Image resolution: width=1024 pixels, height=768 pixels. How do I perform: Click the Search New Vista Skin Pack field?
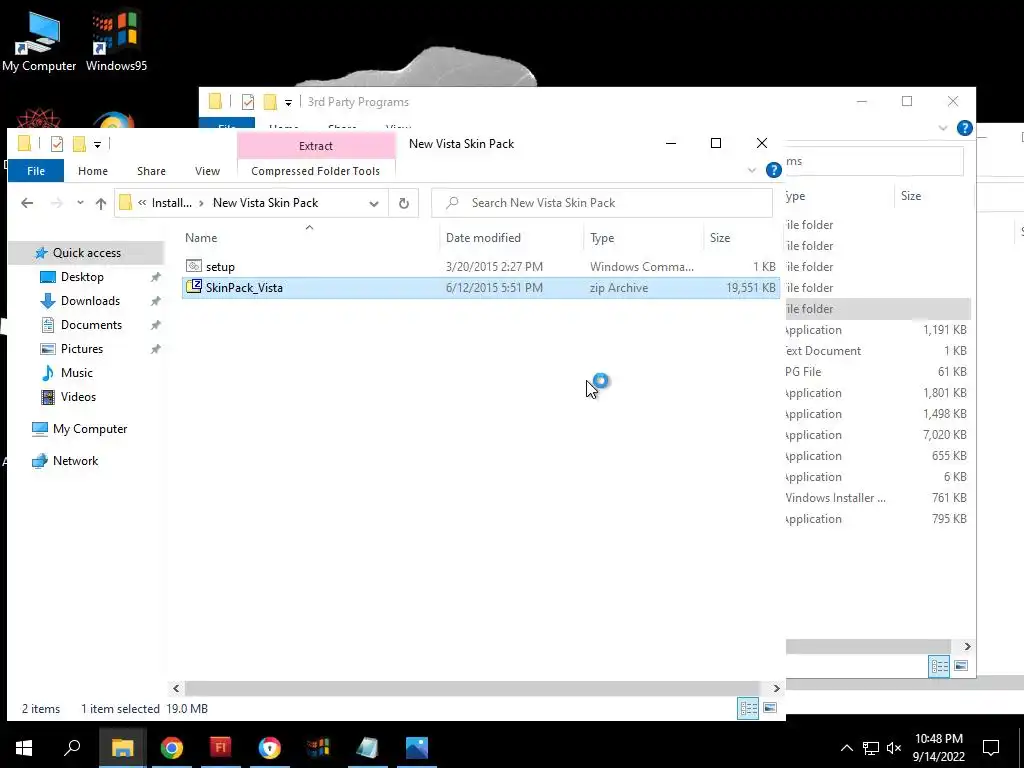click(x=601, y=203)
